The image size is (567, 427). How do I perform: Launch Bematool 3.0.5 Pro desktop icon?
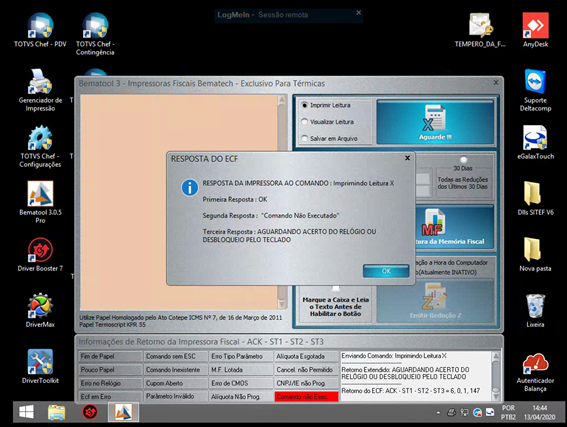pos(40,202)
